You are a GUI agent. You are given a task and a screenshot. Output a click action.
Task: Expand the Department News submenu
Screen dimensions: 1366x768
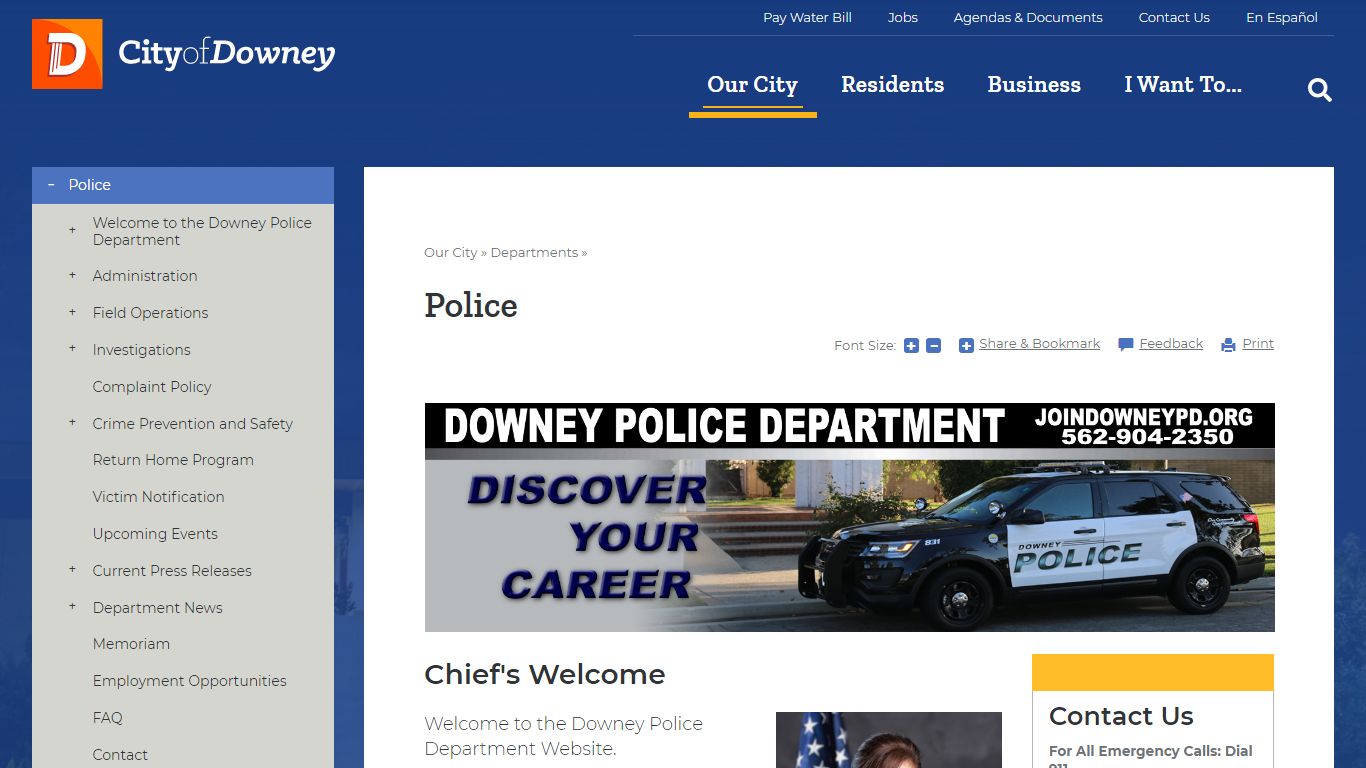tap(72, 607)
